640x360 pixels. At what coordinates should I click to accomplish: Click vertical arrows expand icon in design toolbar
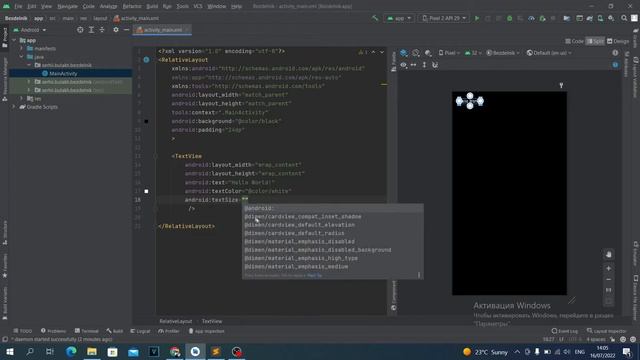424,65
